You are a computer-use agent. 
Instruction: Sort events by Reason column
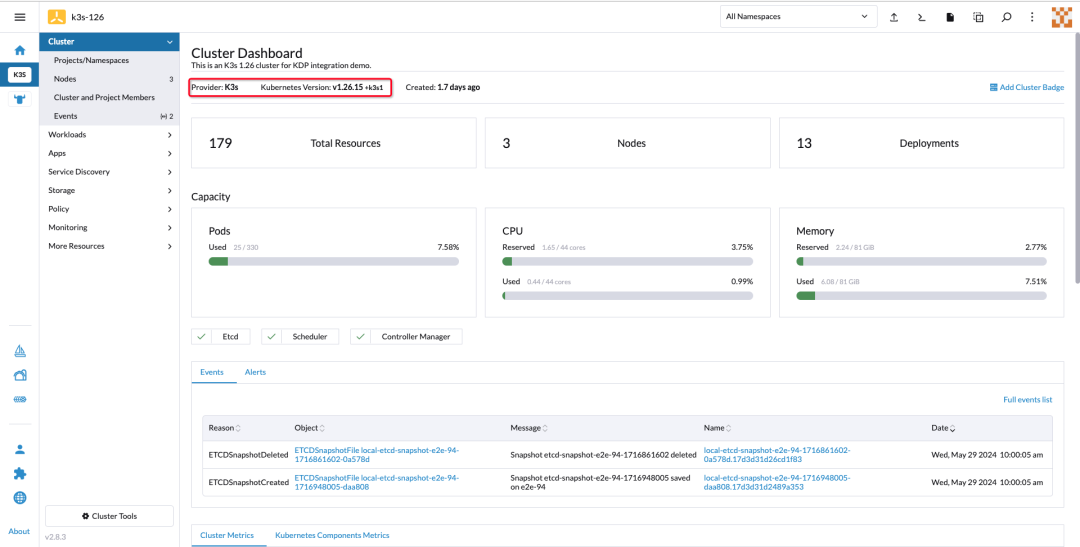(x=225, y=428)
